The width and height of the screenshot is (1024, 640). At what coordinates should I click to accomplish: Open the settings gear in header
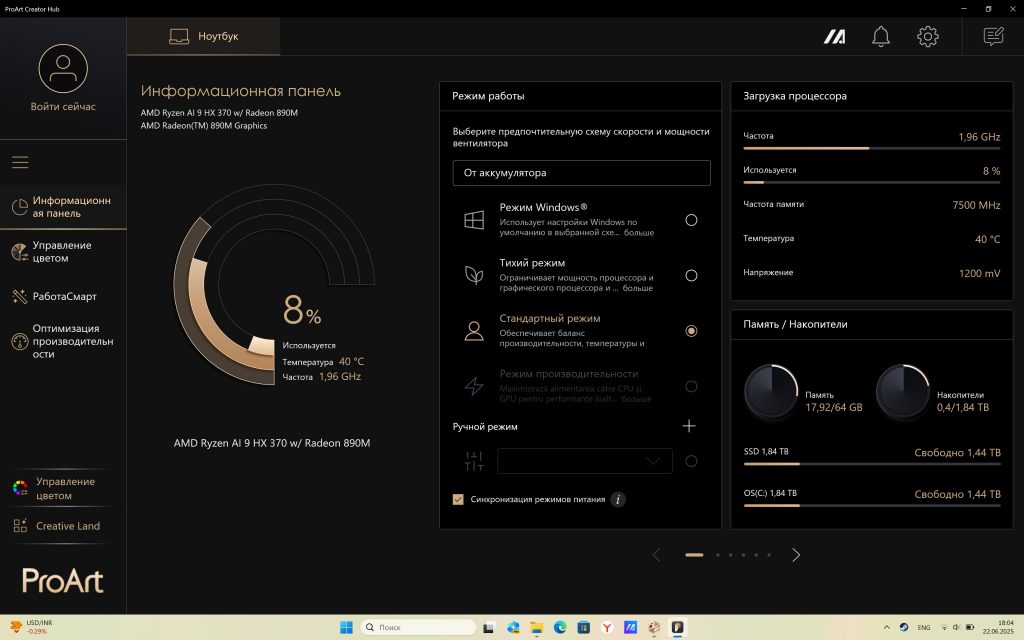pyautogui.click(x=927, y=37)
